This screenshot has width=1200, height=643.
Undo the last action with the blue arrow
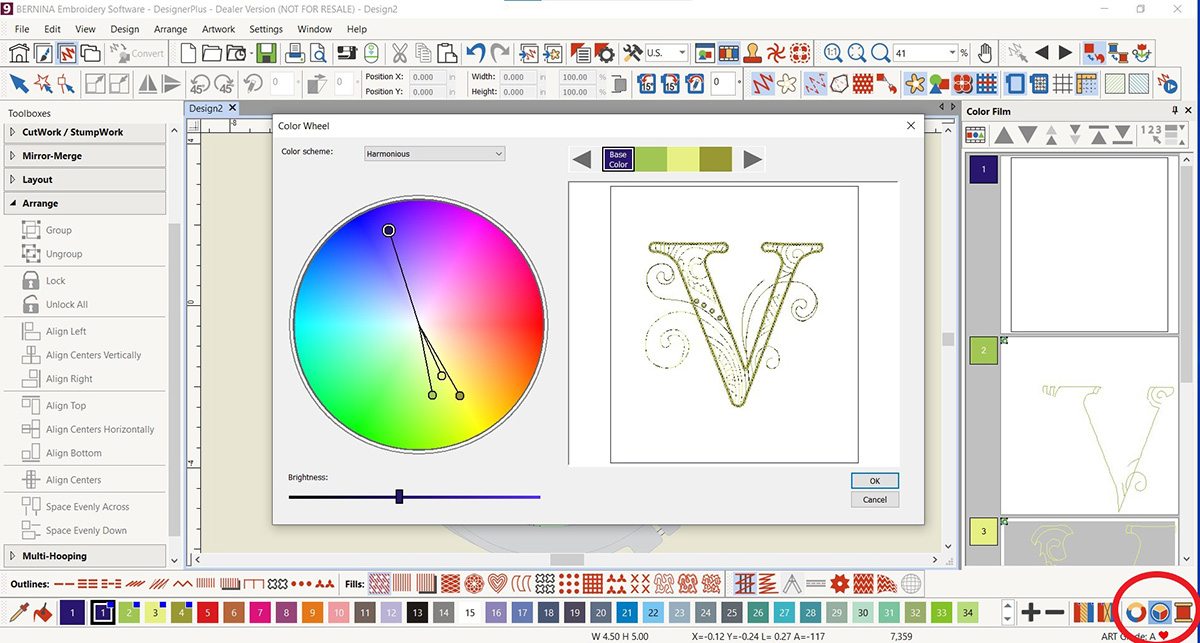[476, 52]
